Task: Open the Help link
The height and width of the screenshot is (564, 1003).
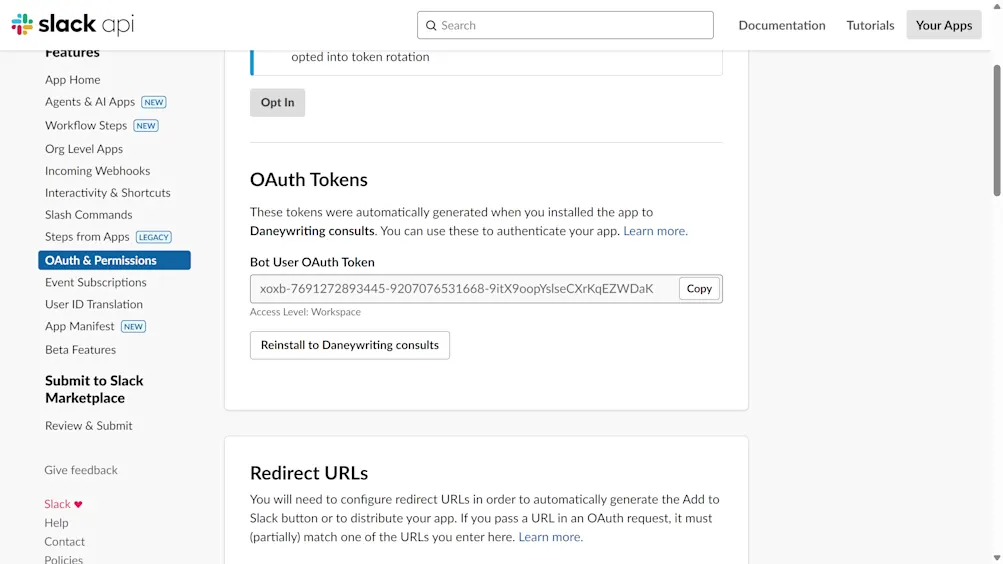Action: 56,522
